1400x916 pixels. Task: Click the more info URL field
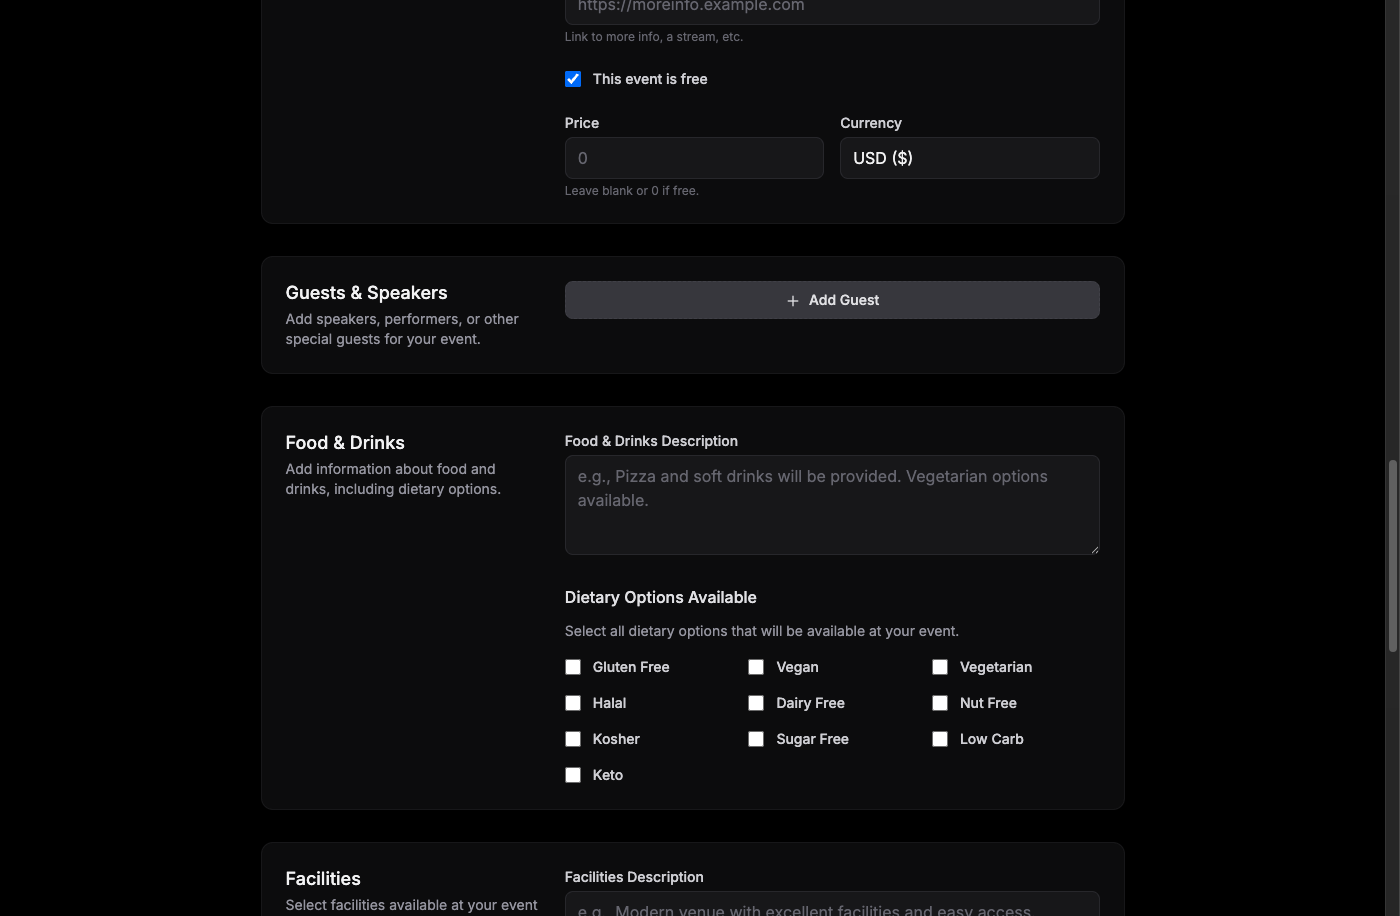(x=831, y=8)
